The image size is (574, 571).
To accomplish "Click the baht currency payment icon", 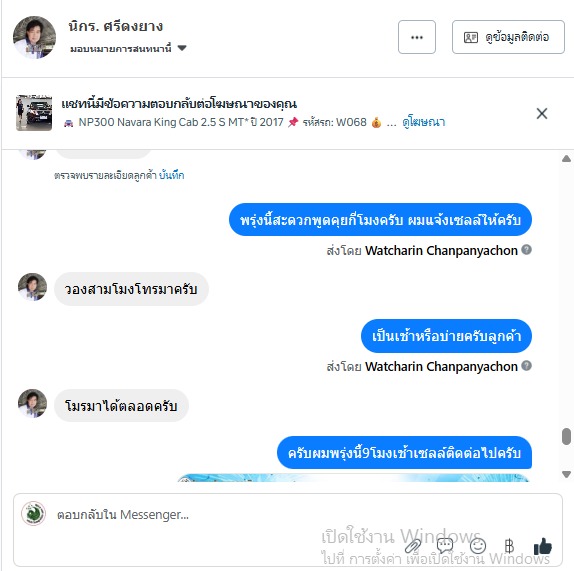I will click(x=509, y=546).
